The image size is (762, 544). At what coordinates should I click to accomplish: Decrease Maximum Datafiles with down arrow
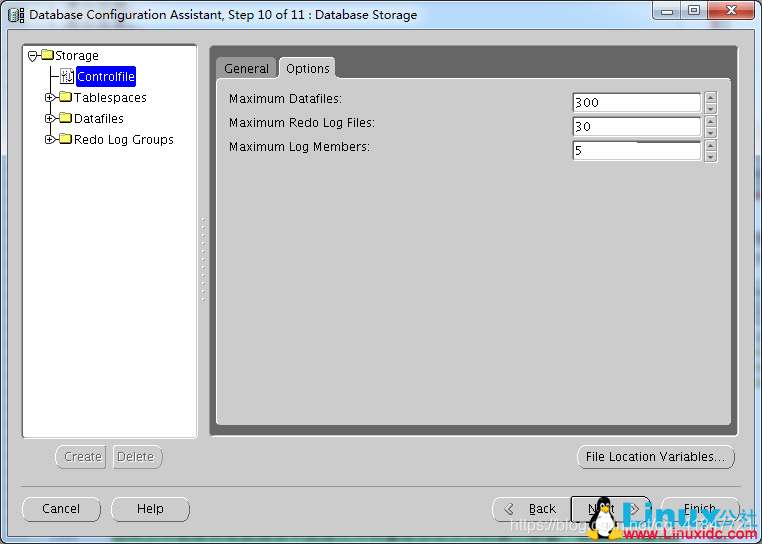(710, 108)
